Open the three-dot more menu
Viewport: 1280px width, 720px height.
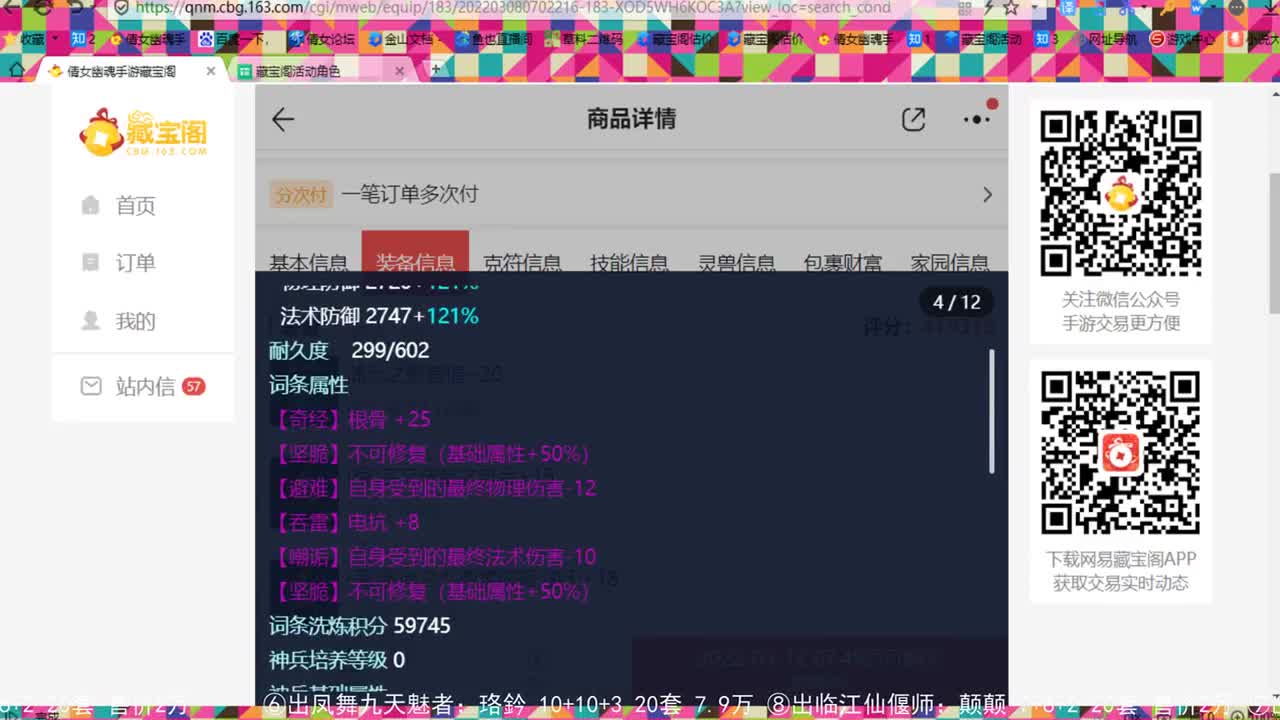tap(976, 119)
